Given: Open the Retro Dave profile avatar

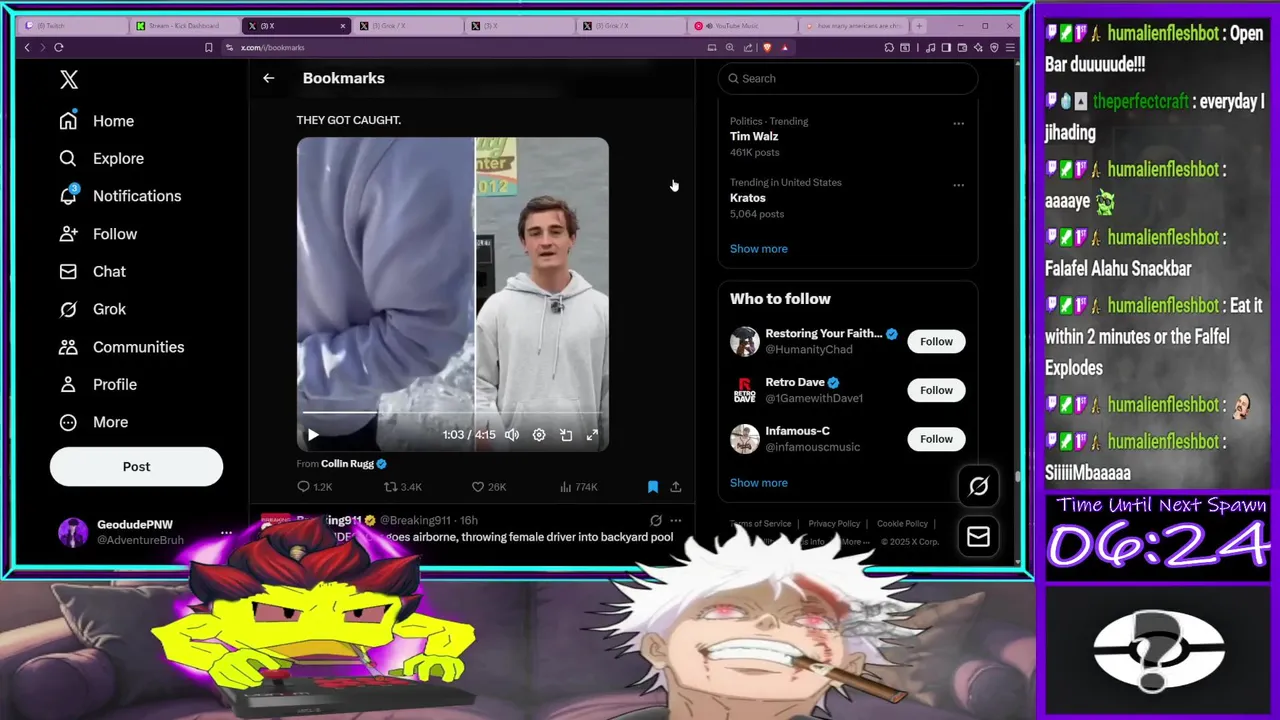Looking at the screenshot, I should click(744, 390).
